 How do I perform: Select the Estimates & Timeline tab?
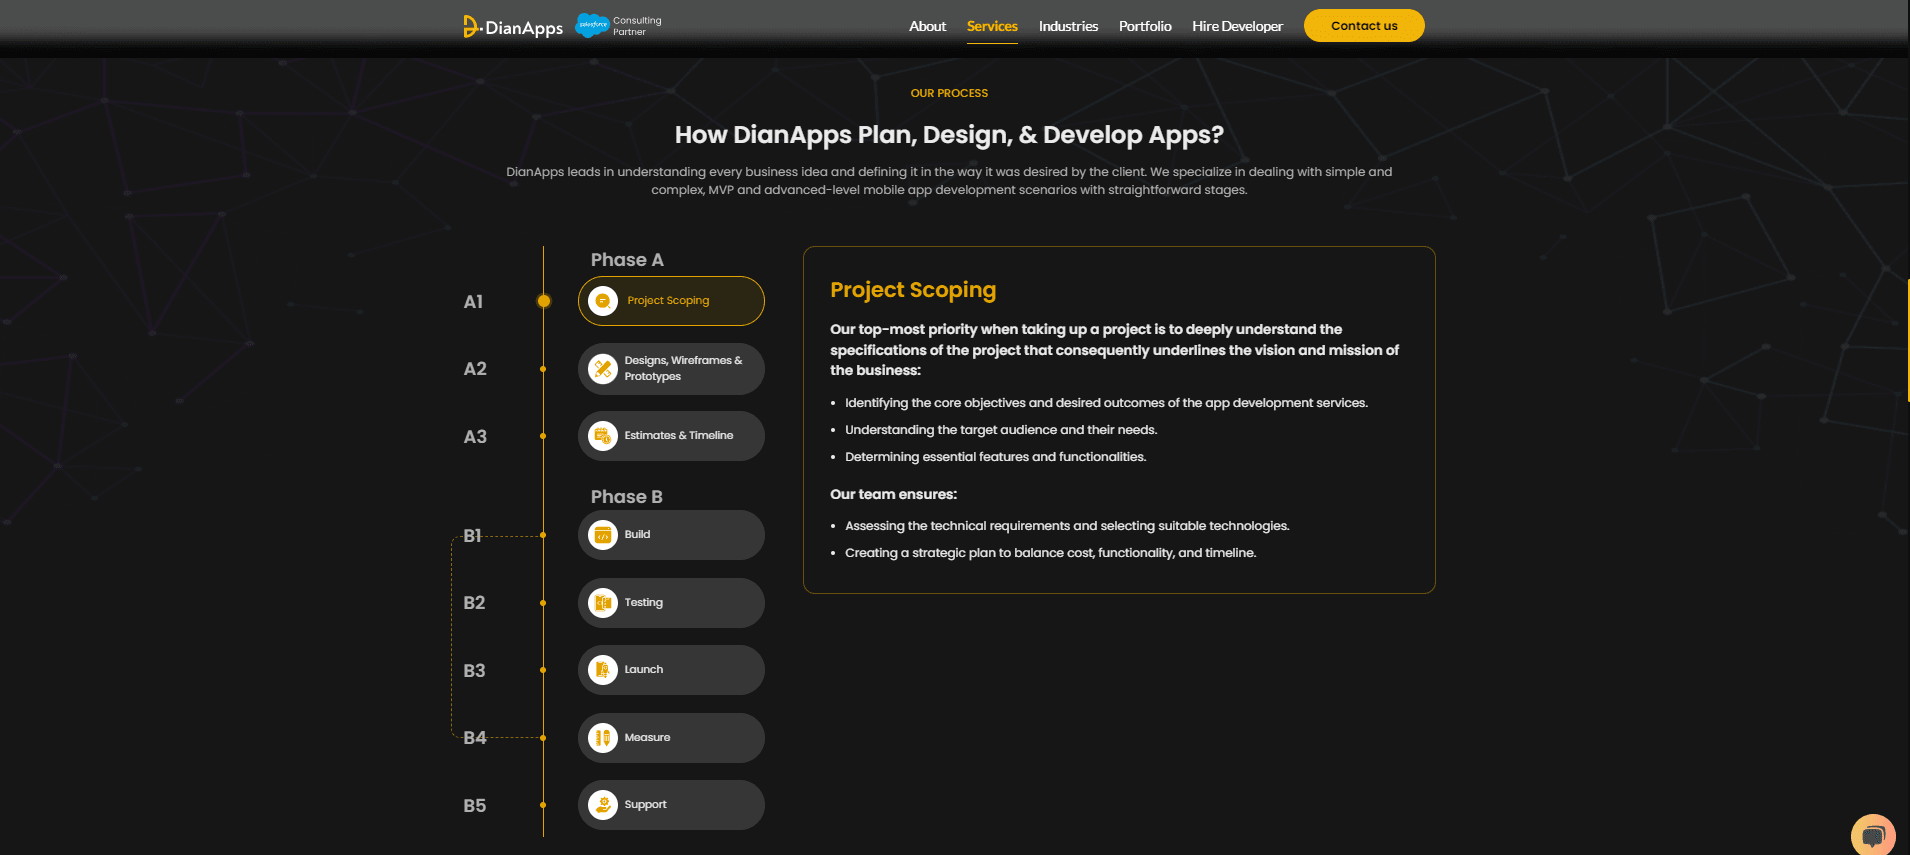coord(671,436)
